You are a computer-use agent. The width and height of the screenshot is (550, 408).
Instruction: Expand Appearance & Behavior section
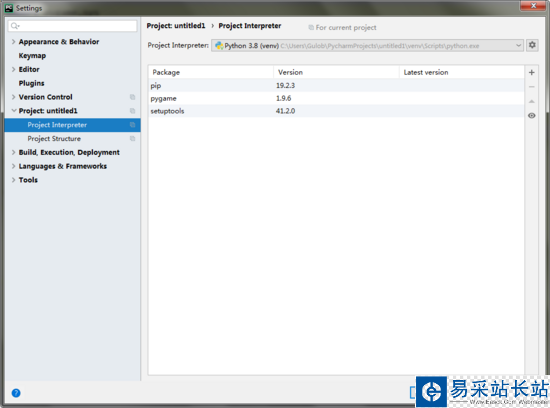tap(13, 42)
